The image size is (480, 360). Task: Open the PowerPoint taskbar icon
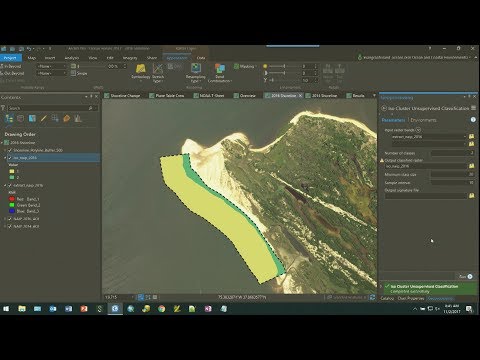(84, 309)
